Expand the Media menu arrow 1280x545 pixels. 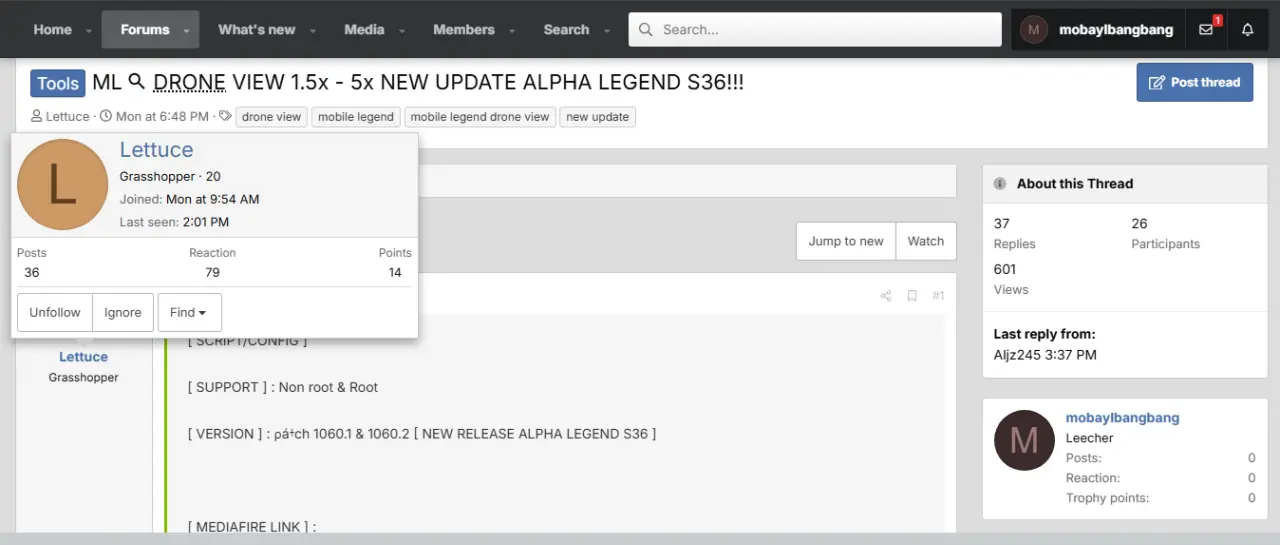click(401, 31)
